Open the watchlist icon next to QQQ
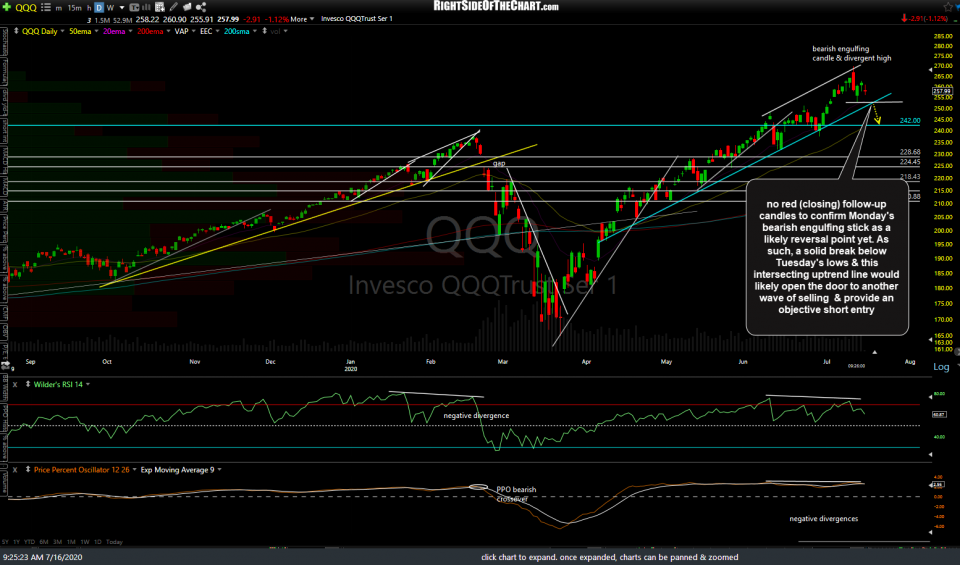 click(x=46, y=7)
